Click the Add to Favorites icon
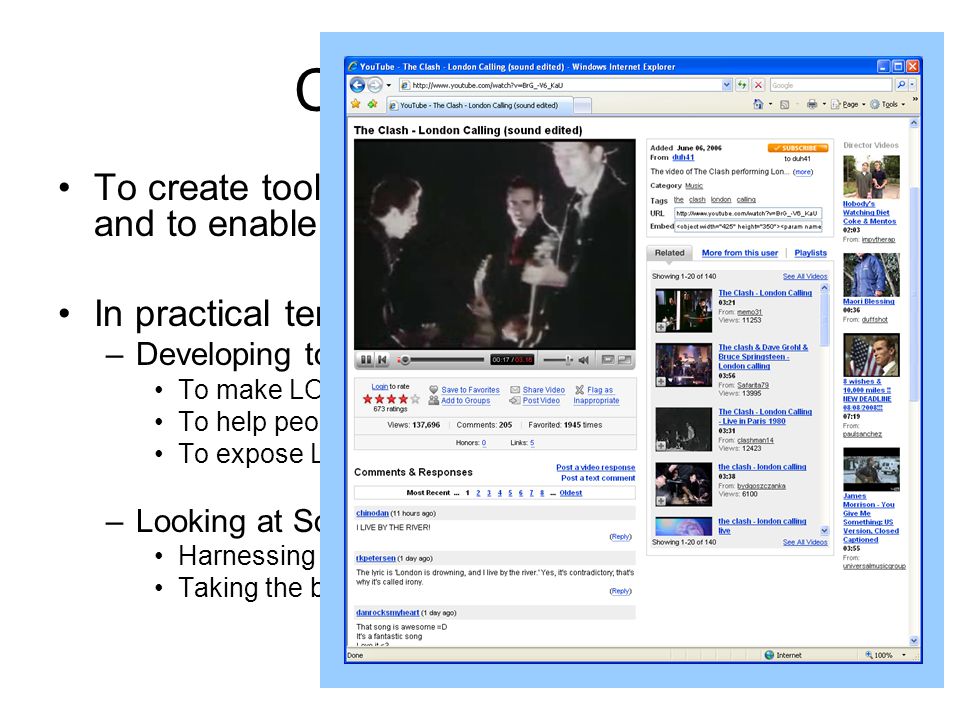Viewport: 960px width, 720px height. (372, 104)
